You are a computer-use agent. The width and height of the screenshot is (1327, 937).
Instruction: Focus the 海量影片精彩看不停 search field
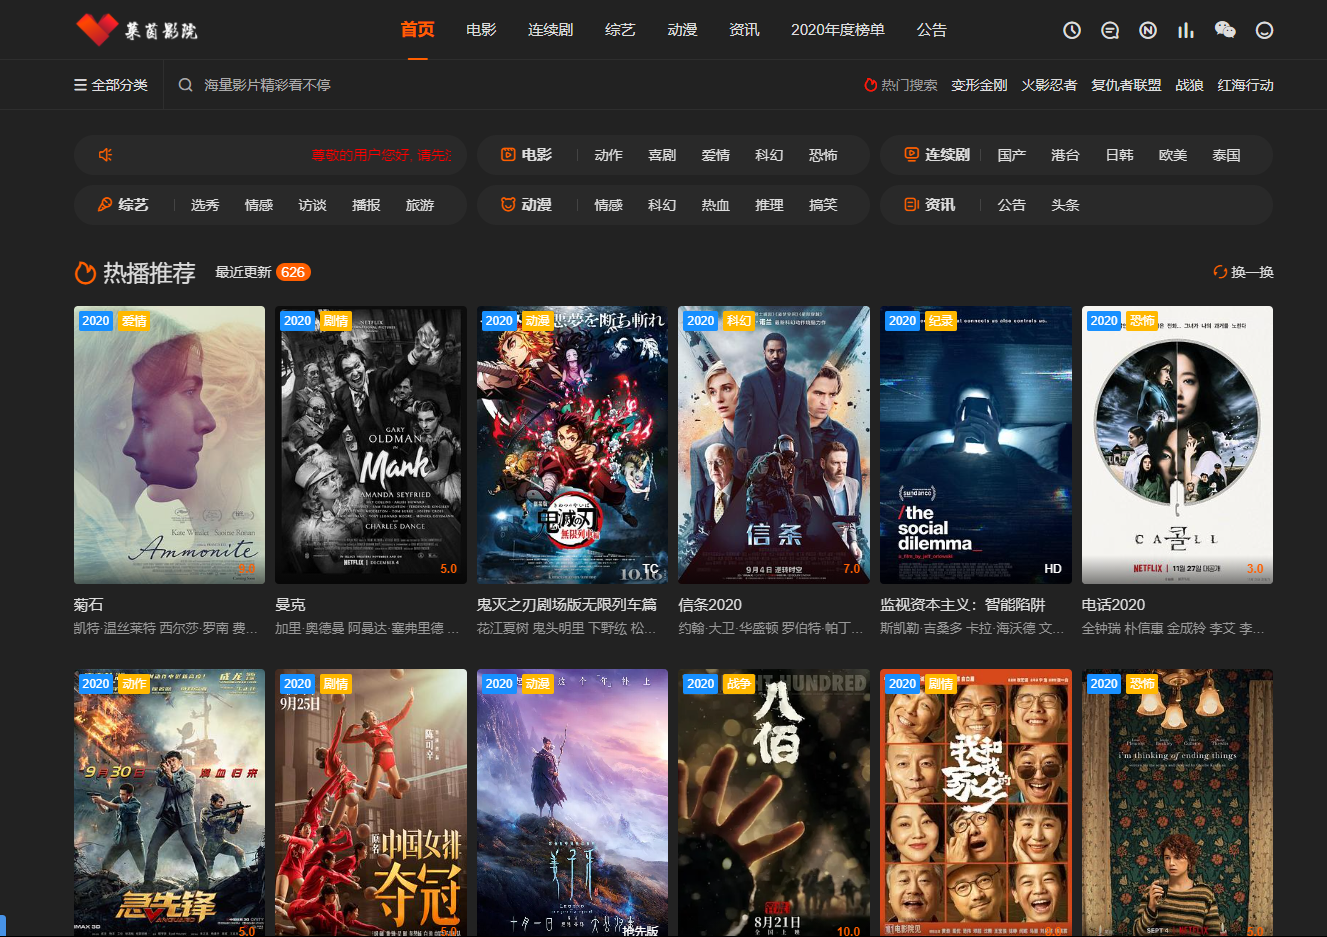267,85
